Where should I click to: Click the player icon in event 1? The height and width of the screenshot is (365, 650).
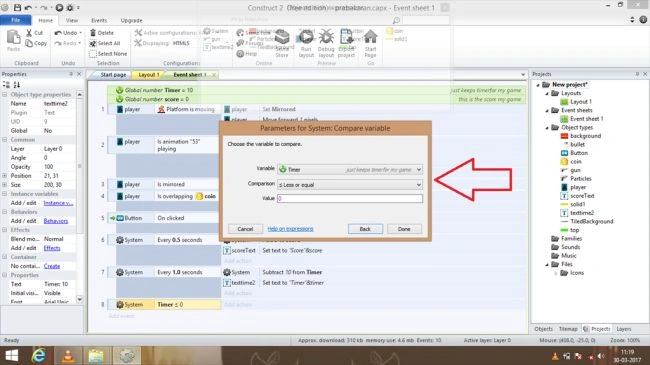pyautogui.click(x=120, y=110)
